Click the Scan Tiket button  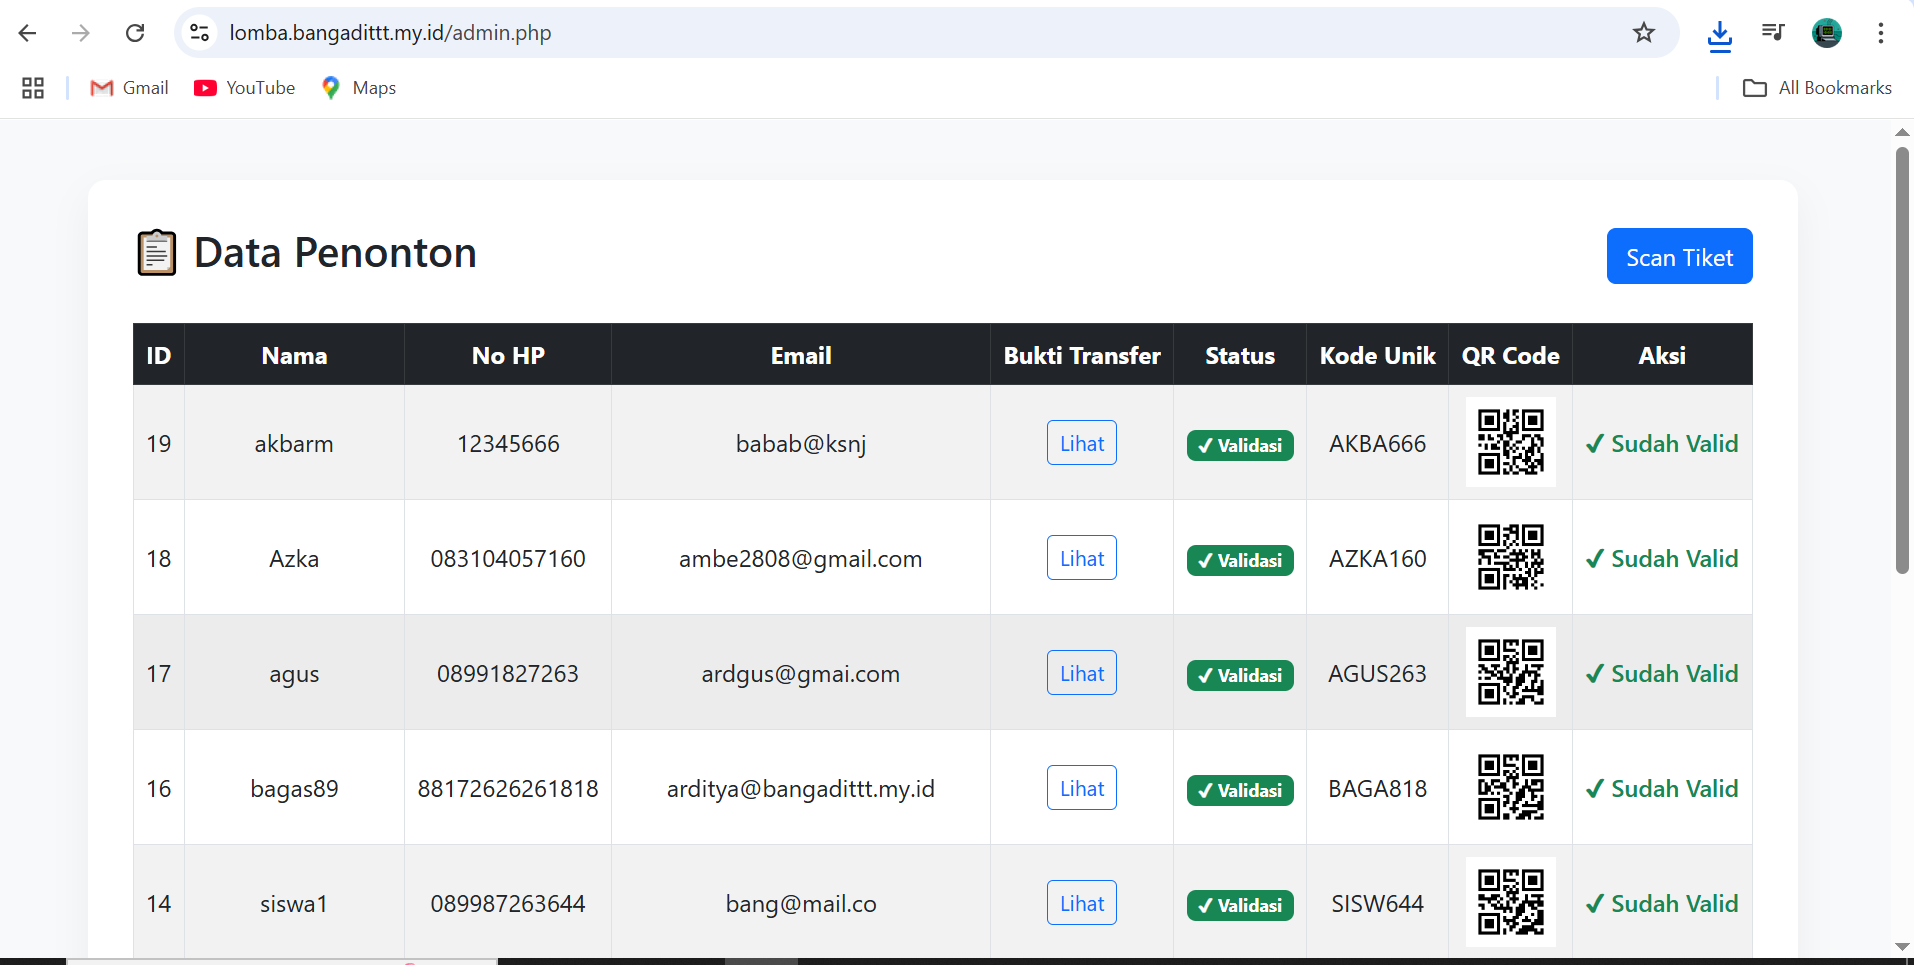pyautogui.click(x=1679, y=257)
